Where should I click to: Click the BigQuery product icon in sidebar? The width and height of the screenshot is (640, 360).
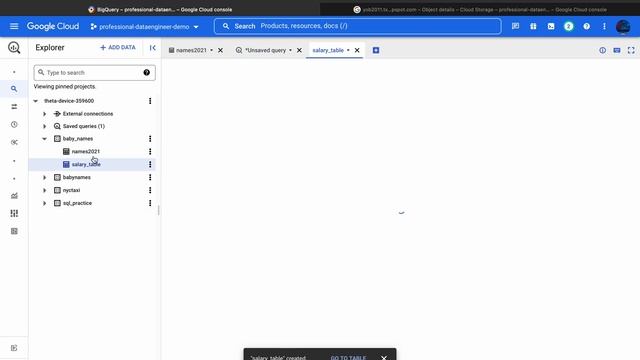tap(14, 48)
